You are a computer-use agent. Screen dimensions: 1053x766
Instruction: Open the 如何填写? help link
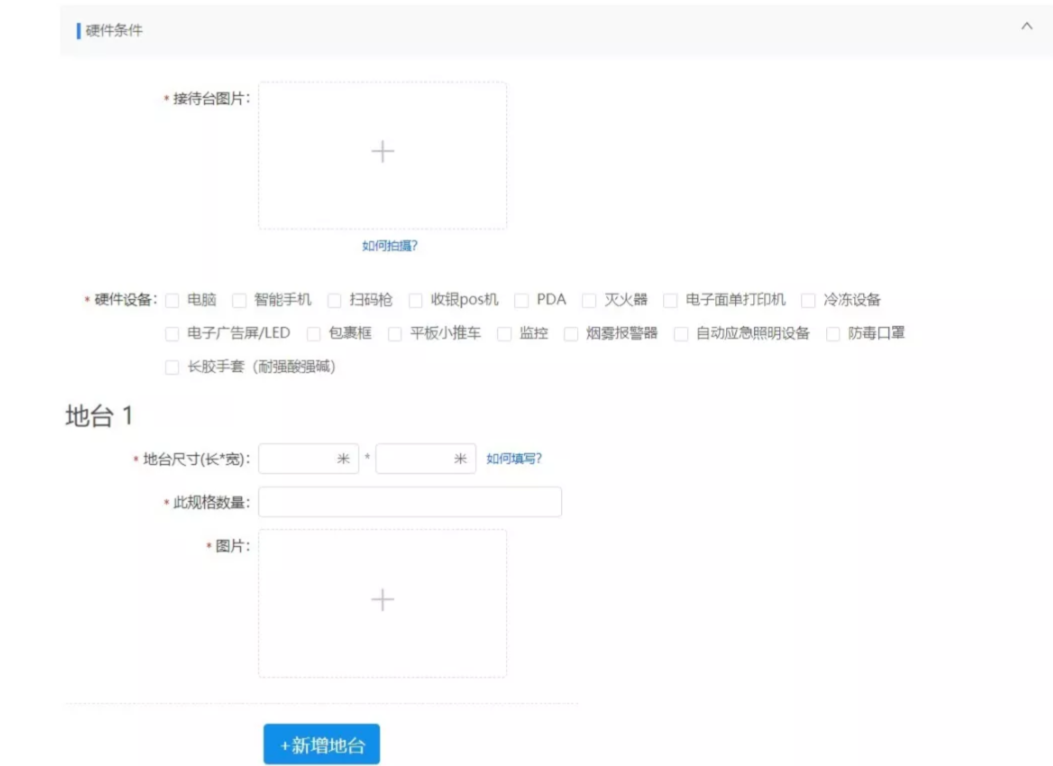pyautogui.click(x=514, y=459)
